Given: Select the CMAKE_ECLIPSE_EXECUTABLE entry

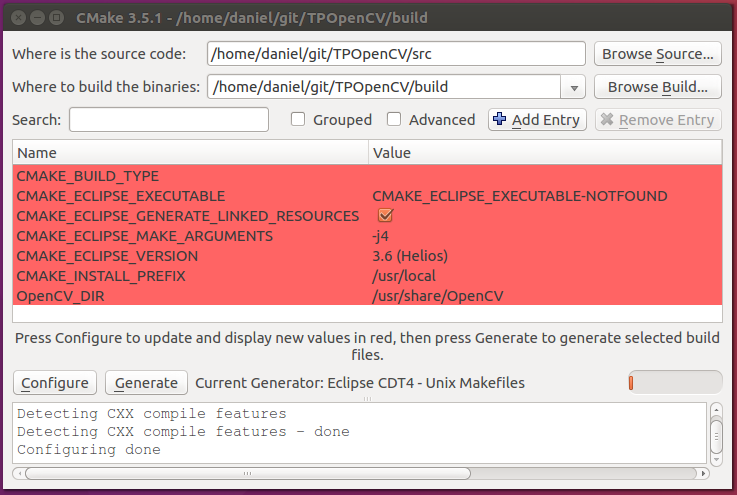Looking at the screenshot, I should tap(121, 196).
